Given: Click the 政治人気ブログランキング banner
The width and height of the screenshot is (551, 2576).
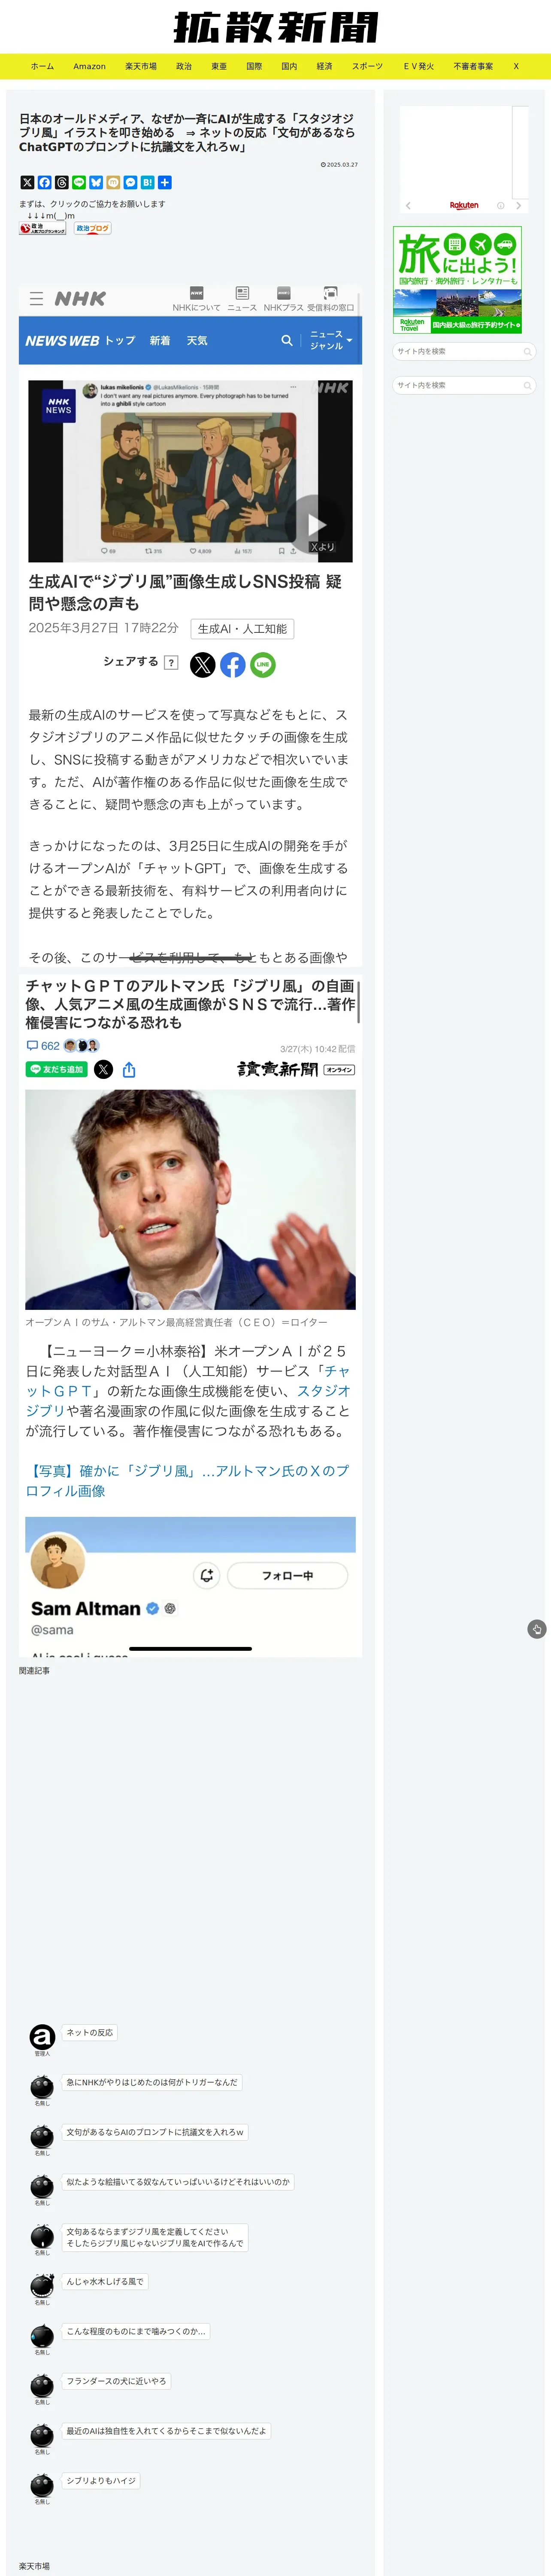Looking at the screenshot, I should coord(43,229).
